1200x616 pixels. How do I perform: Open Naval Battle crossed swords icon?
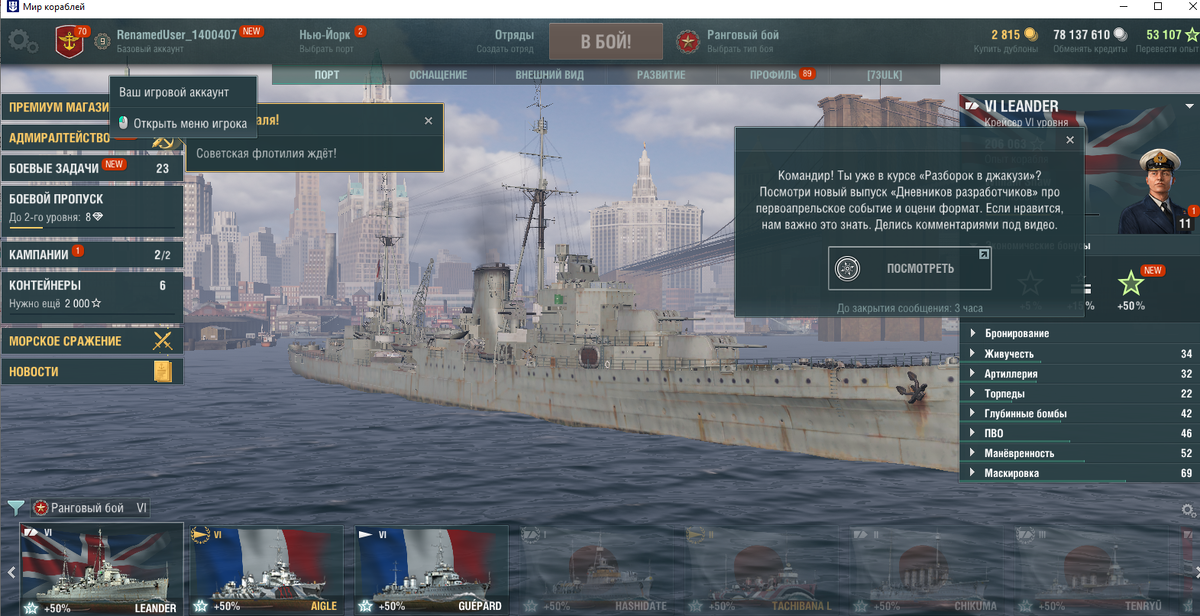(162, 341)
